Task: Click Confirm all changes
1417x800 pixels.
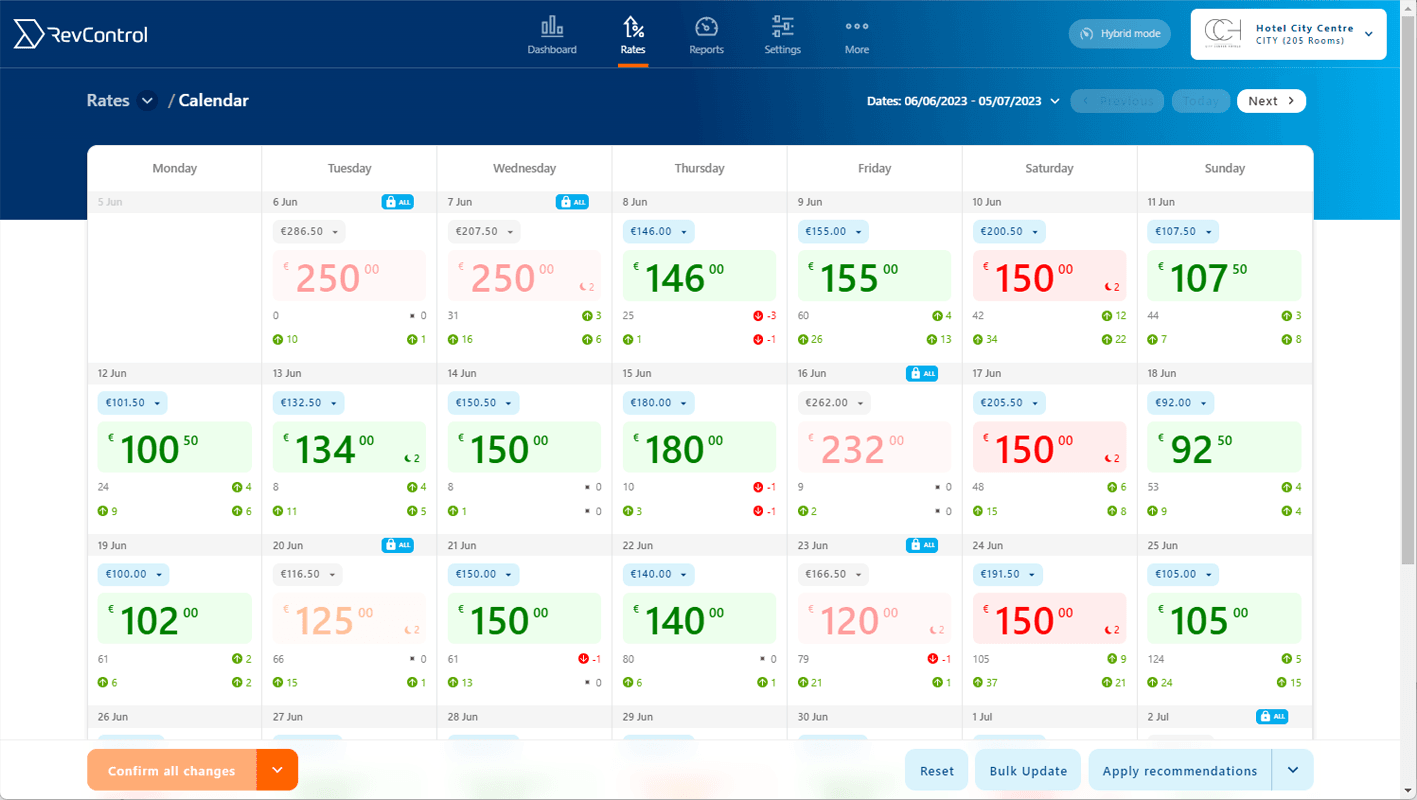Action: pos(171,770)
